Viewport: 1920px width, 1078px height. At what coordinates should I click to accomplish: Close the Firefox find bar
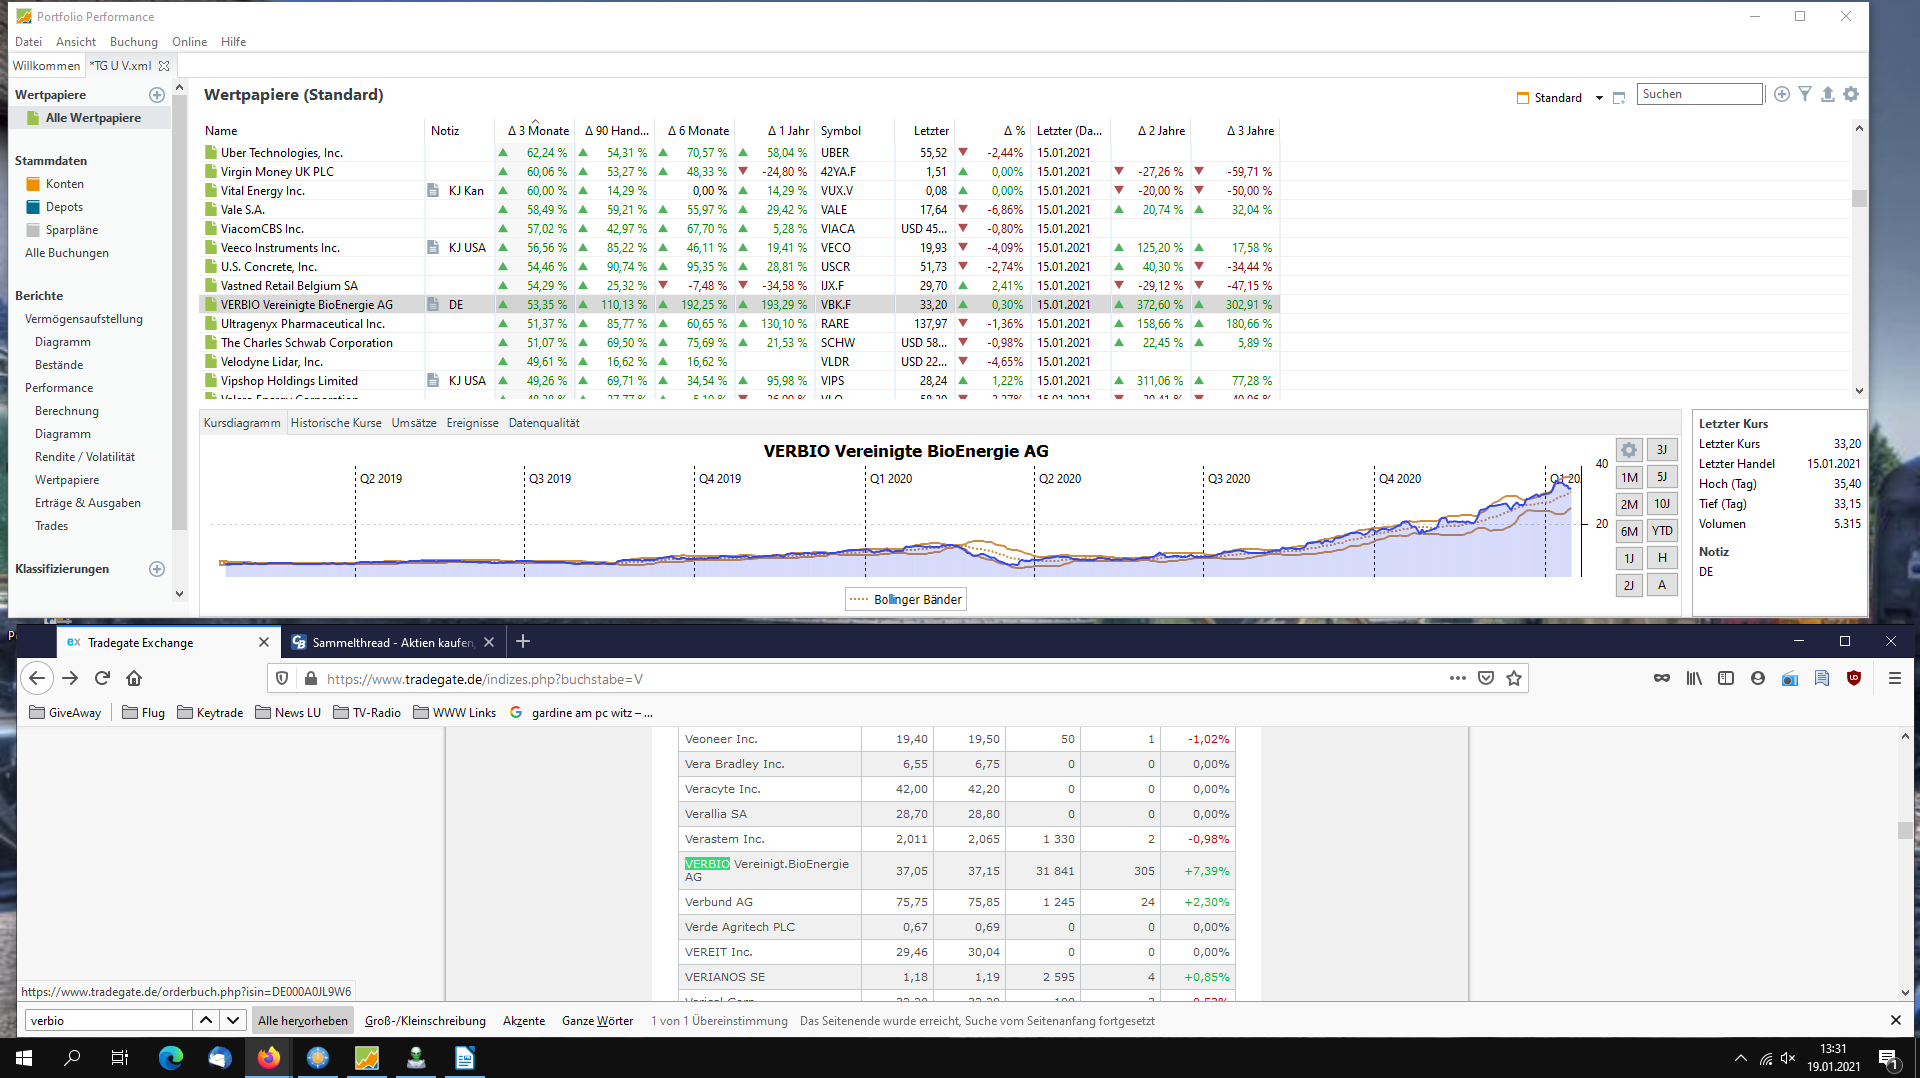click(1895, 1020)
